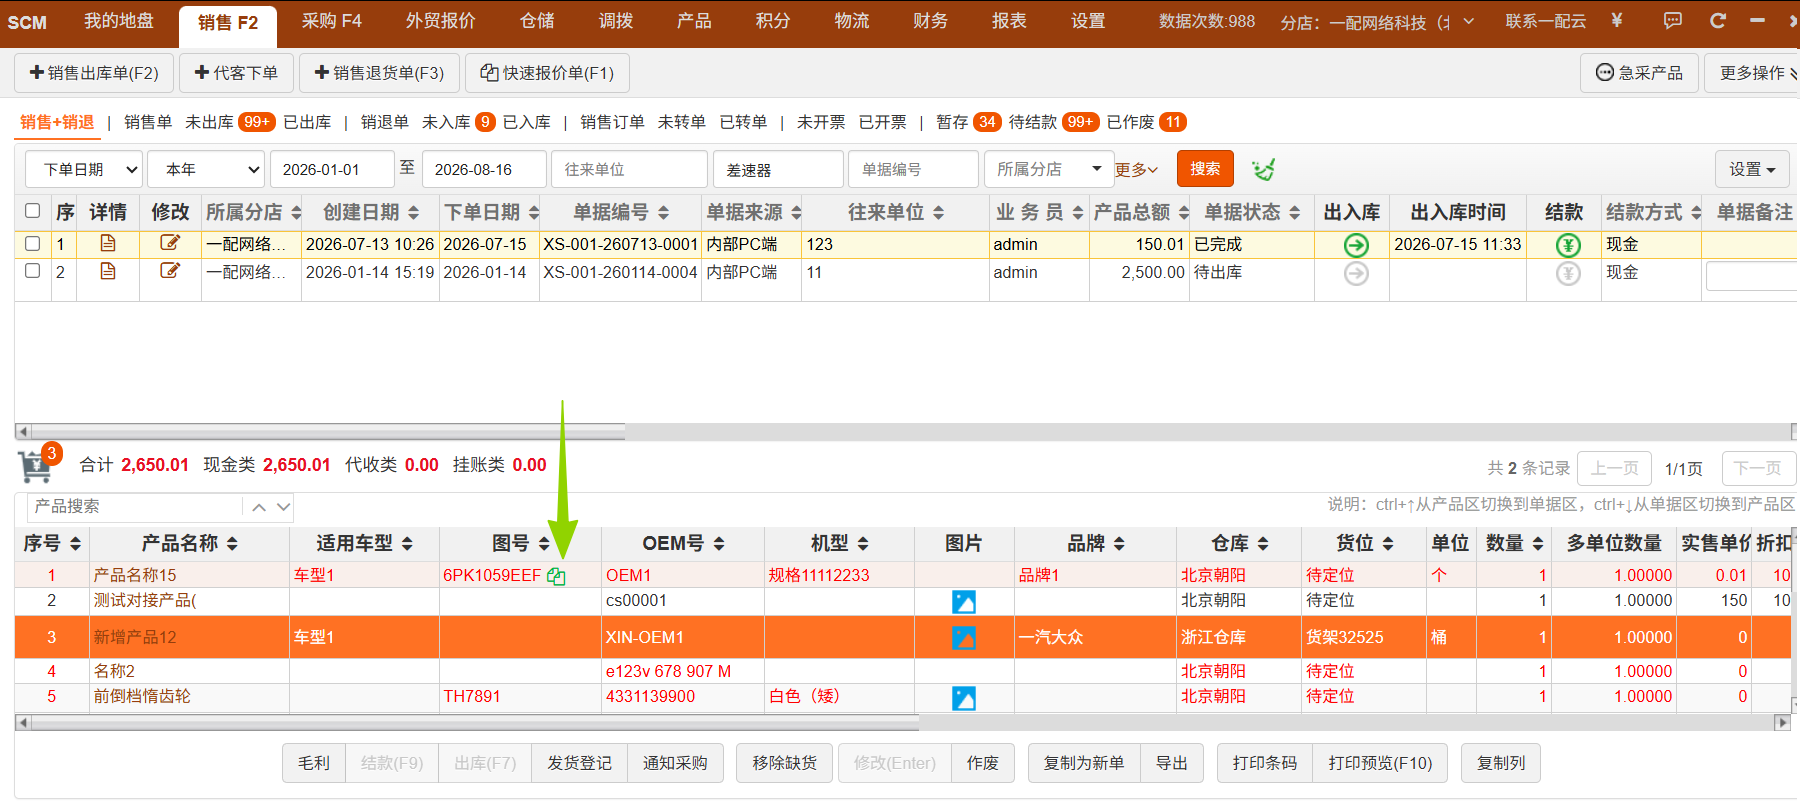Click the refresh icon in top bar
1800x801 pixels.
coord(1718,21)
